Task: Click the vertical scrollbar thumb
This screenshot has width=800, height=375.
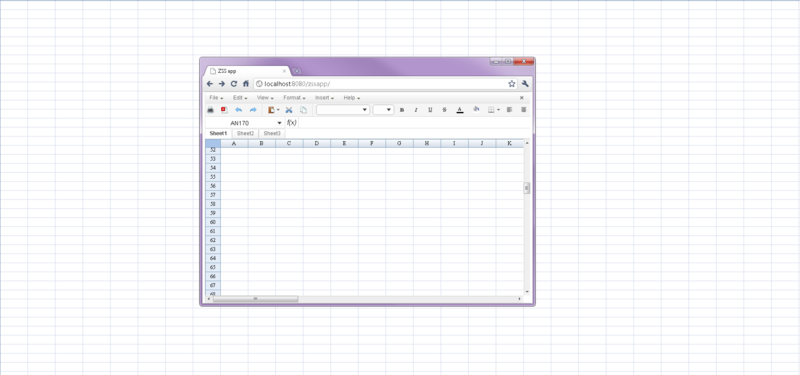Action: [527, 188]
